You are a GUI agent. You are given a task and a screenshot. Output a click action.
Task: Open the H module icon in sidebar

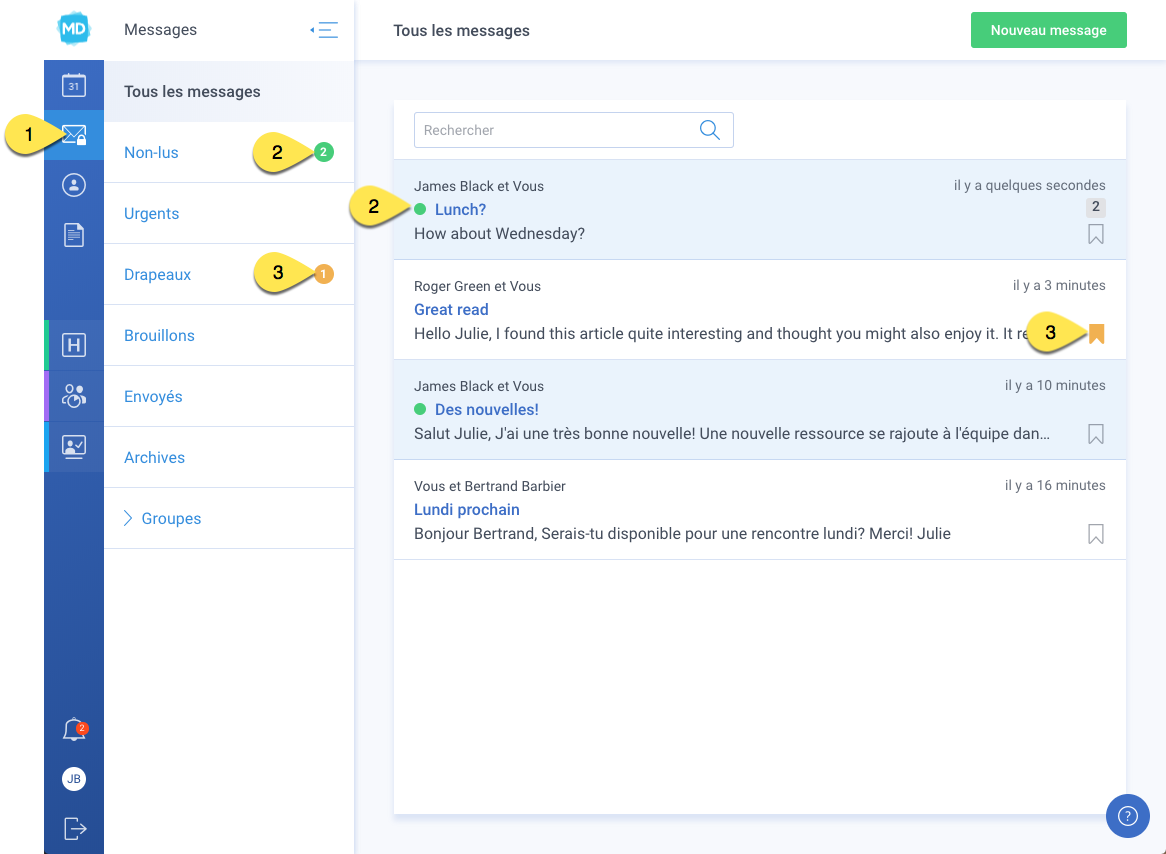pyautogui.click(x=74, y=345)
